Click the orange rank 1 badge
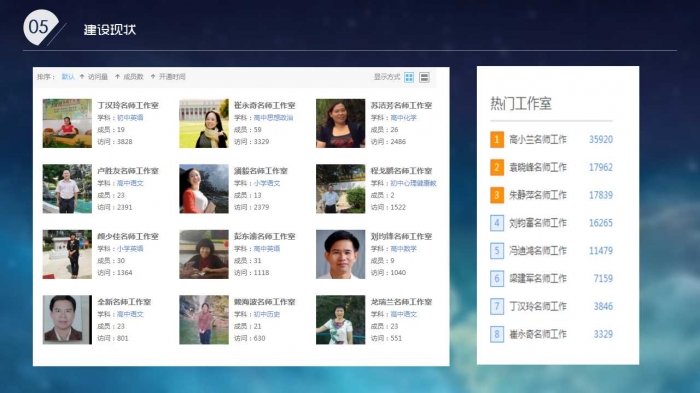The image size is (700, 393). tap(497, 139)
